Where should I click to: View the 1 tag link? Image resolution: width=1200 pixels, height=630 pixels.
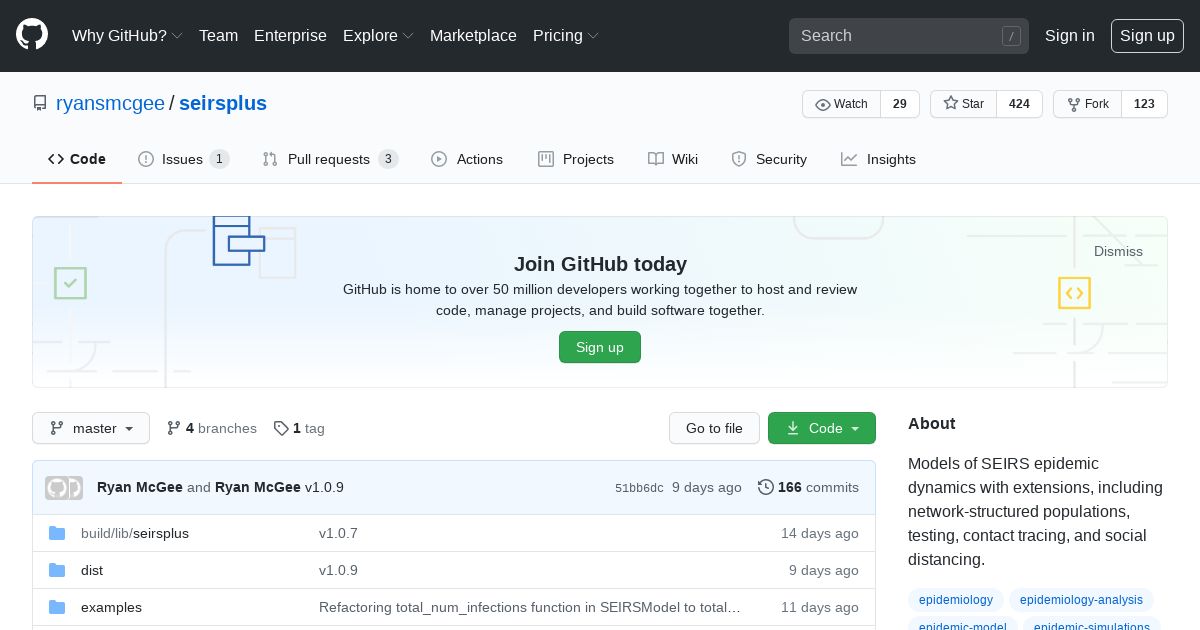299,428
